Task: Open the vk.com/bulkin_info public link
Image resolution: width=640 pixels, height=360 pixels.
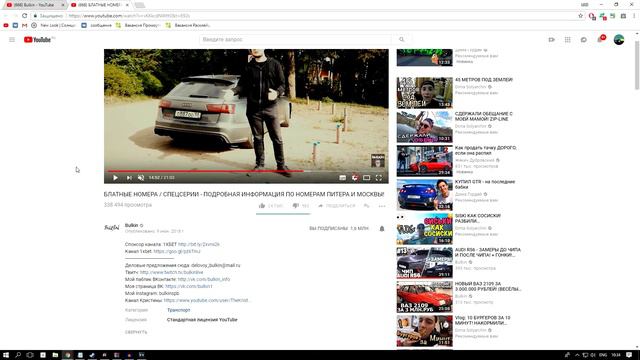Action: tap(204, 279)
